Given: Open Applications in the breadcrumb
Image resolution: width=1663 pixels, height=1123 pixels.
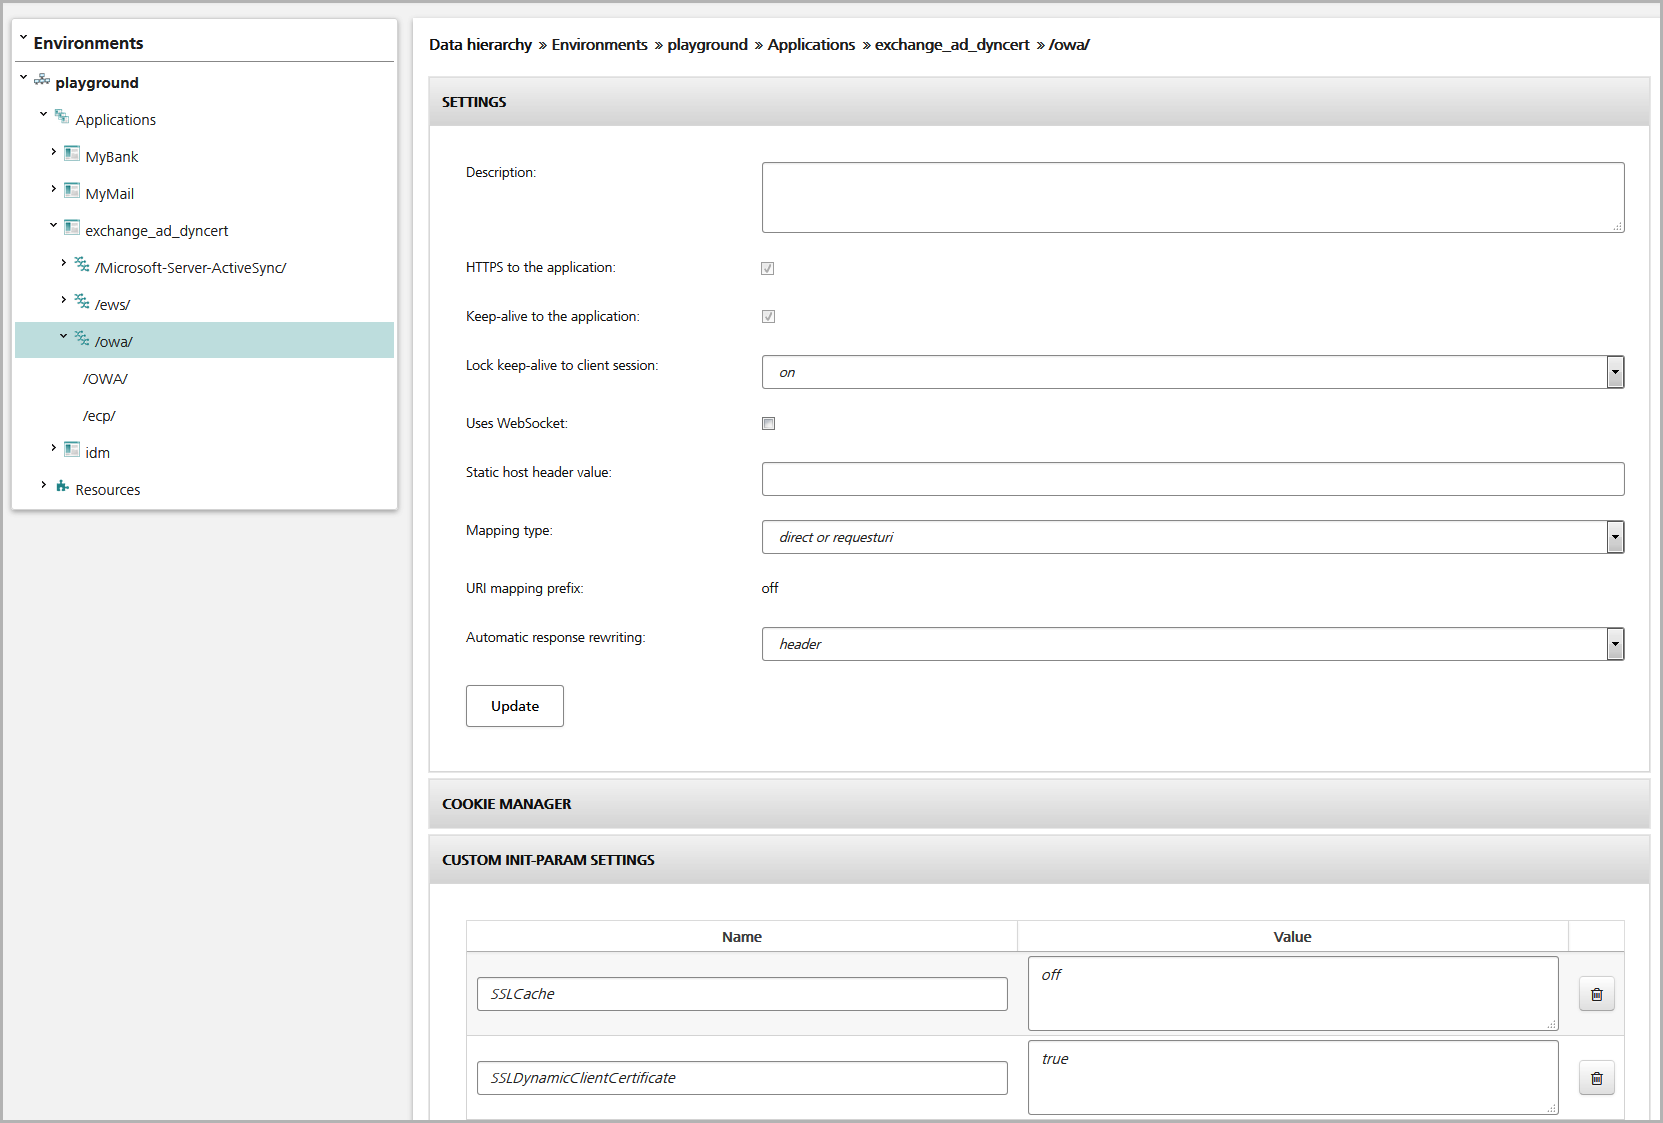Looking at the screenshot, I should (x=811, y=44).
